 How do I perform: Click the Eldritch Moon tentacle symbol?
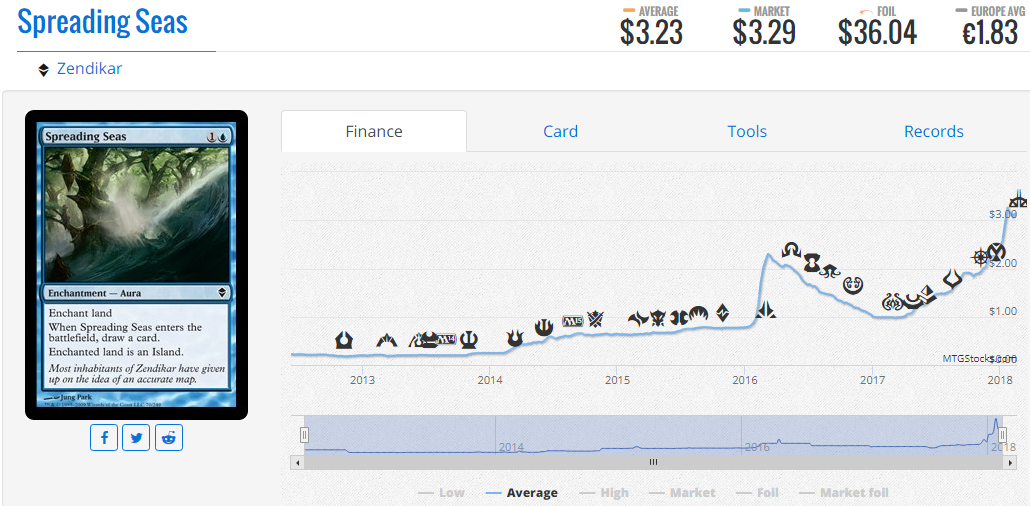[830, 270]
